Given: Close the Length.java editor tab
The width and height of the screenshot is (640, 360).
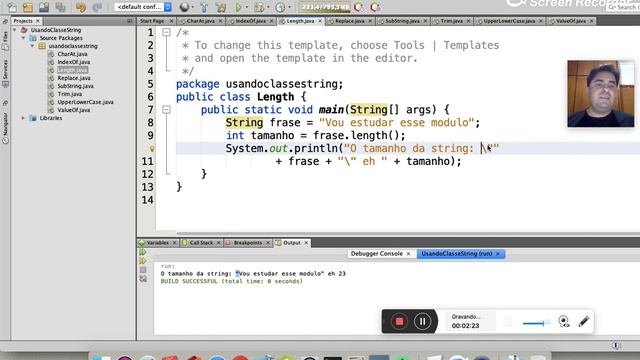Looking at the screenshot, I should (x=320, y=21).
